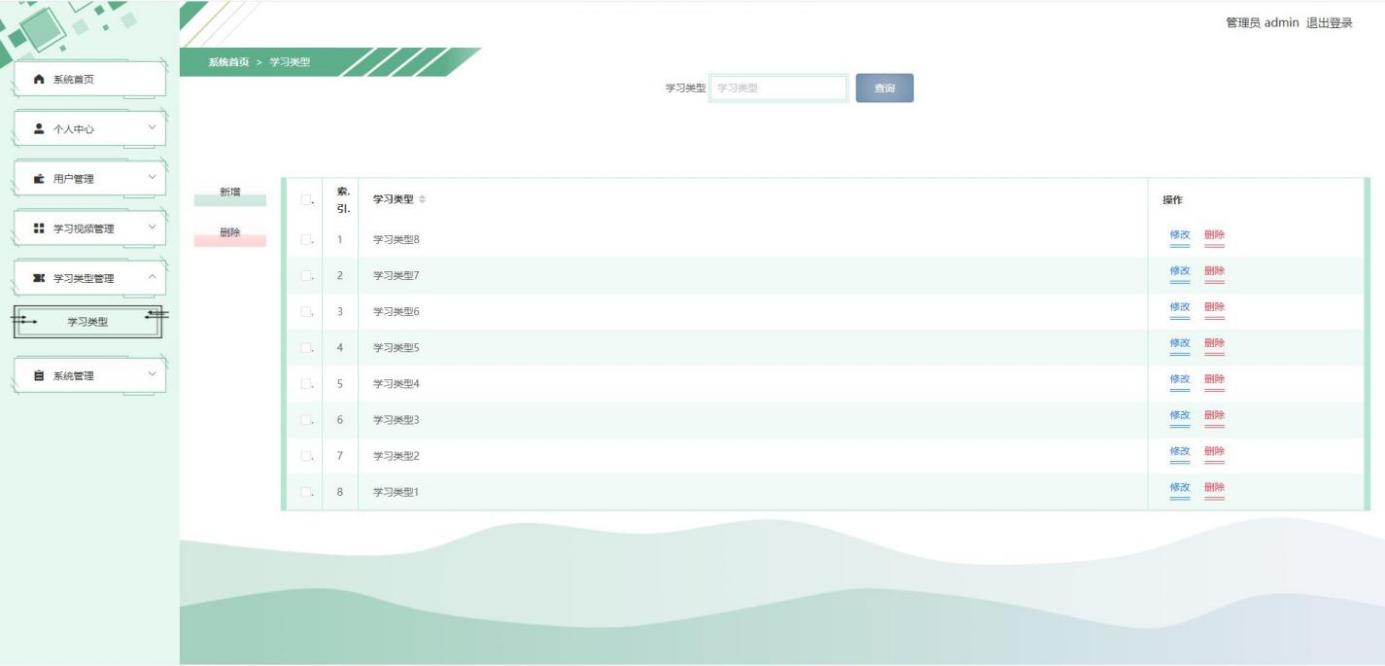This screenshot has height=666, width=1385.
Task: Click 修改 for 学习类型7
Action: (1180, 273)
